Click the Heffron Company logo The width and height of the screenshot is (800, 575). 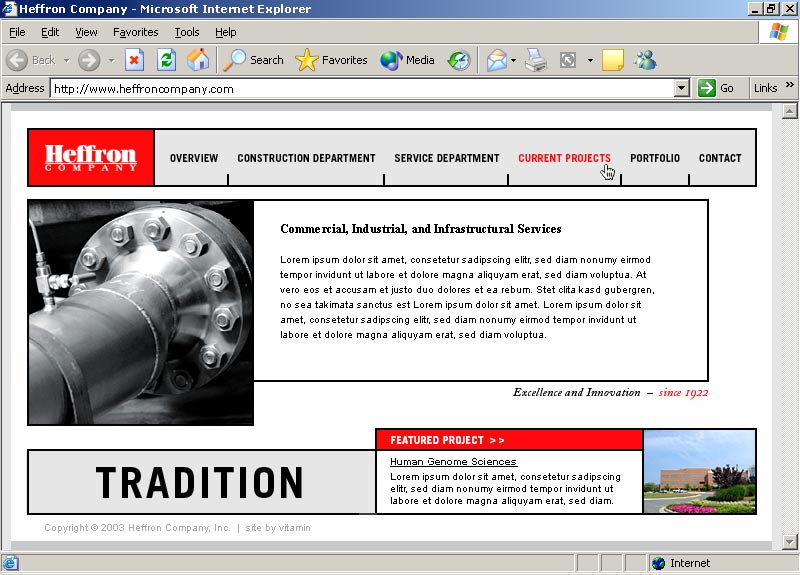point(90,158)
